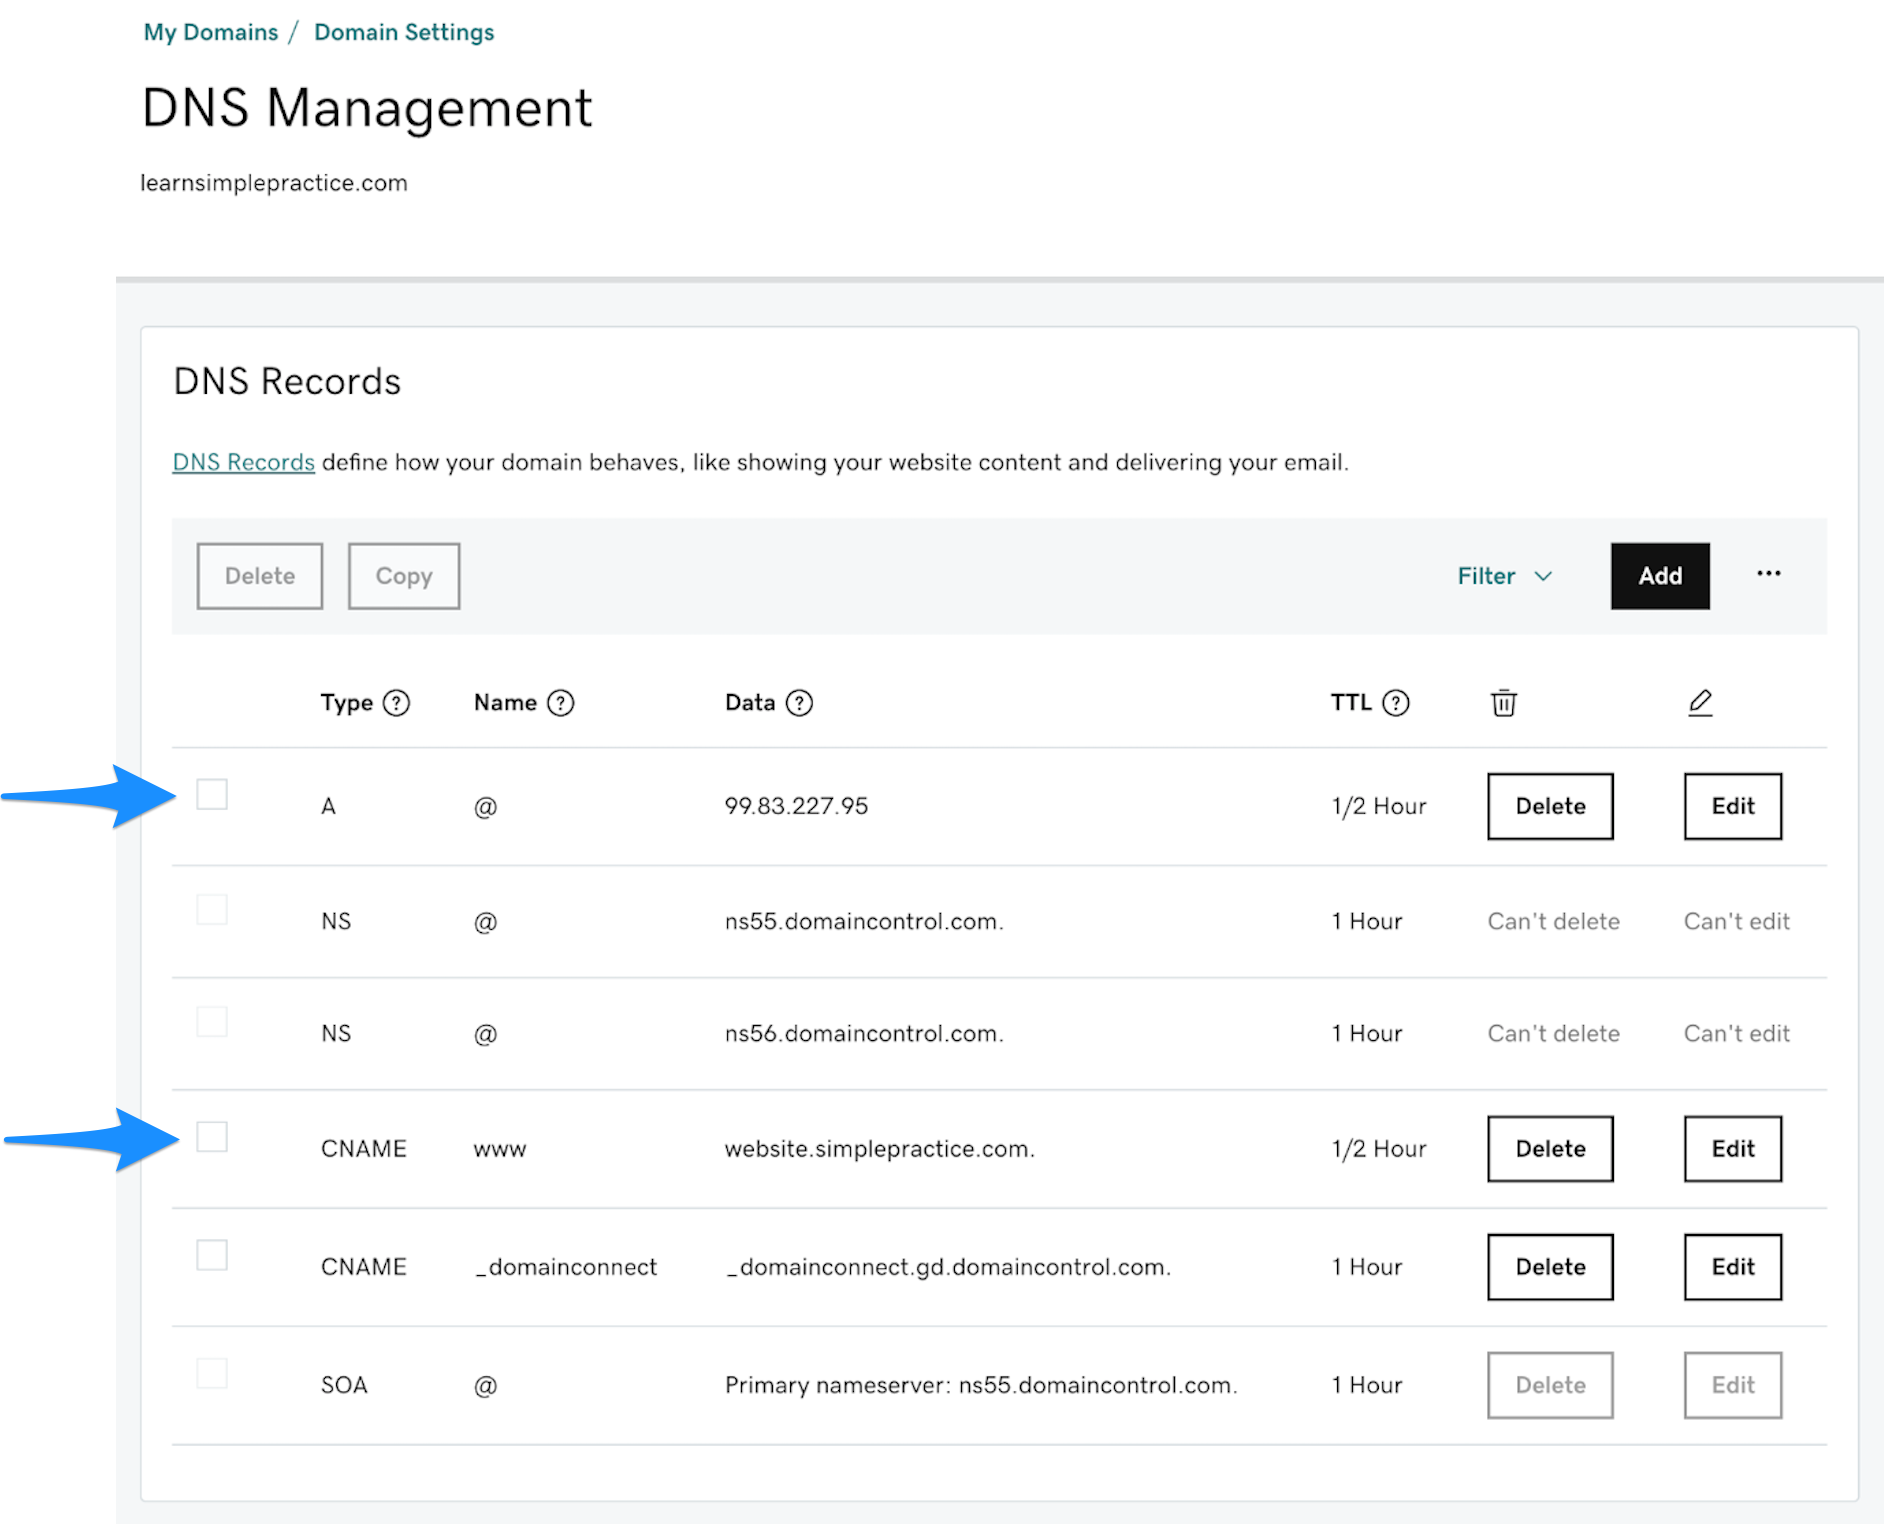
Task: Delete the A record 99.83.227.95
Action: [1550, 806]
